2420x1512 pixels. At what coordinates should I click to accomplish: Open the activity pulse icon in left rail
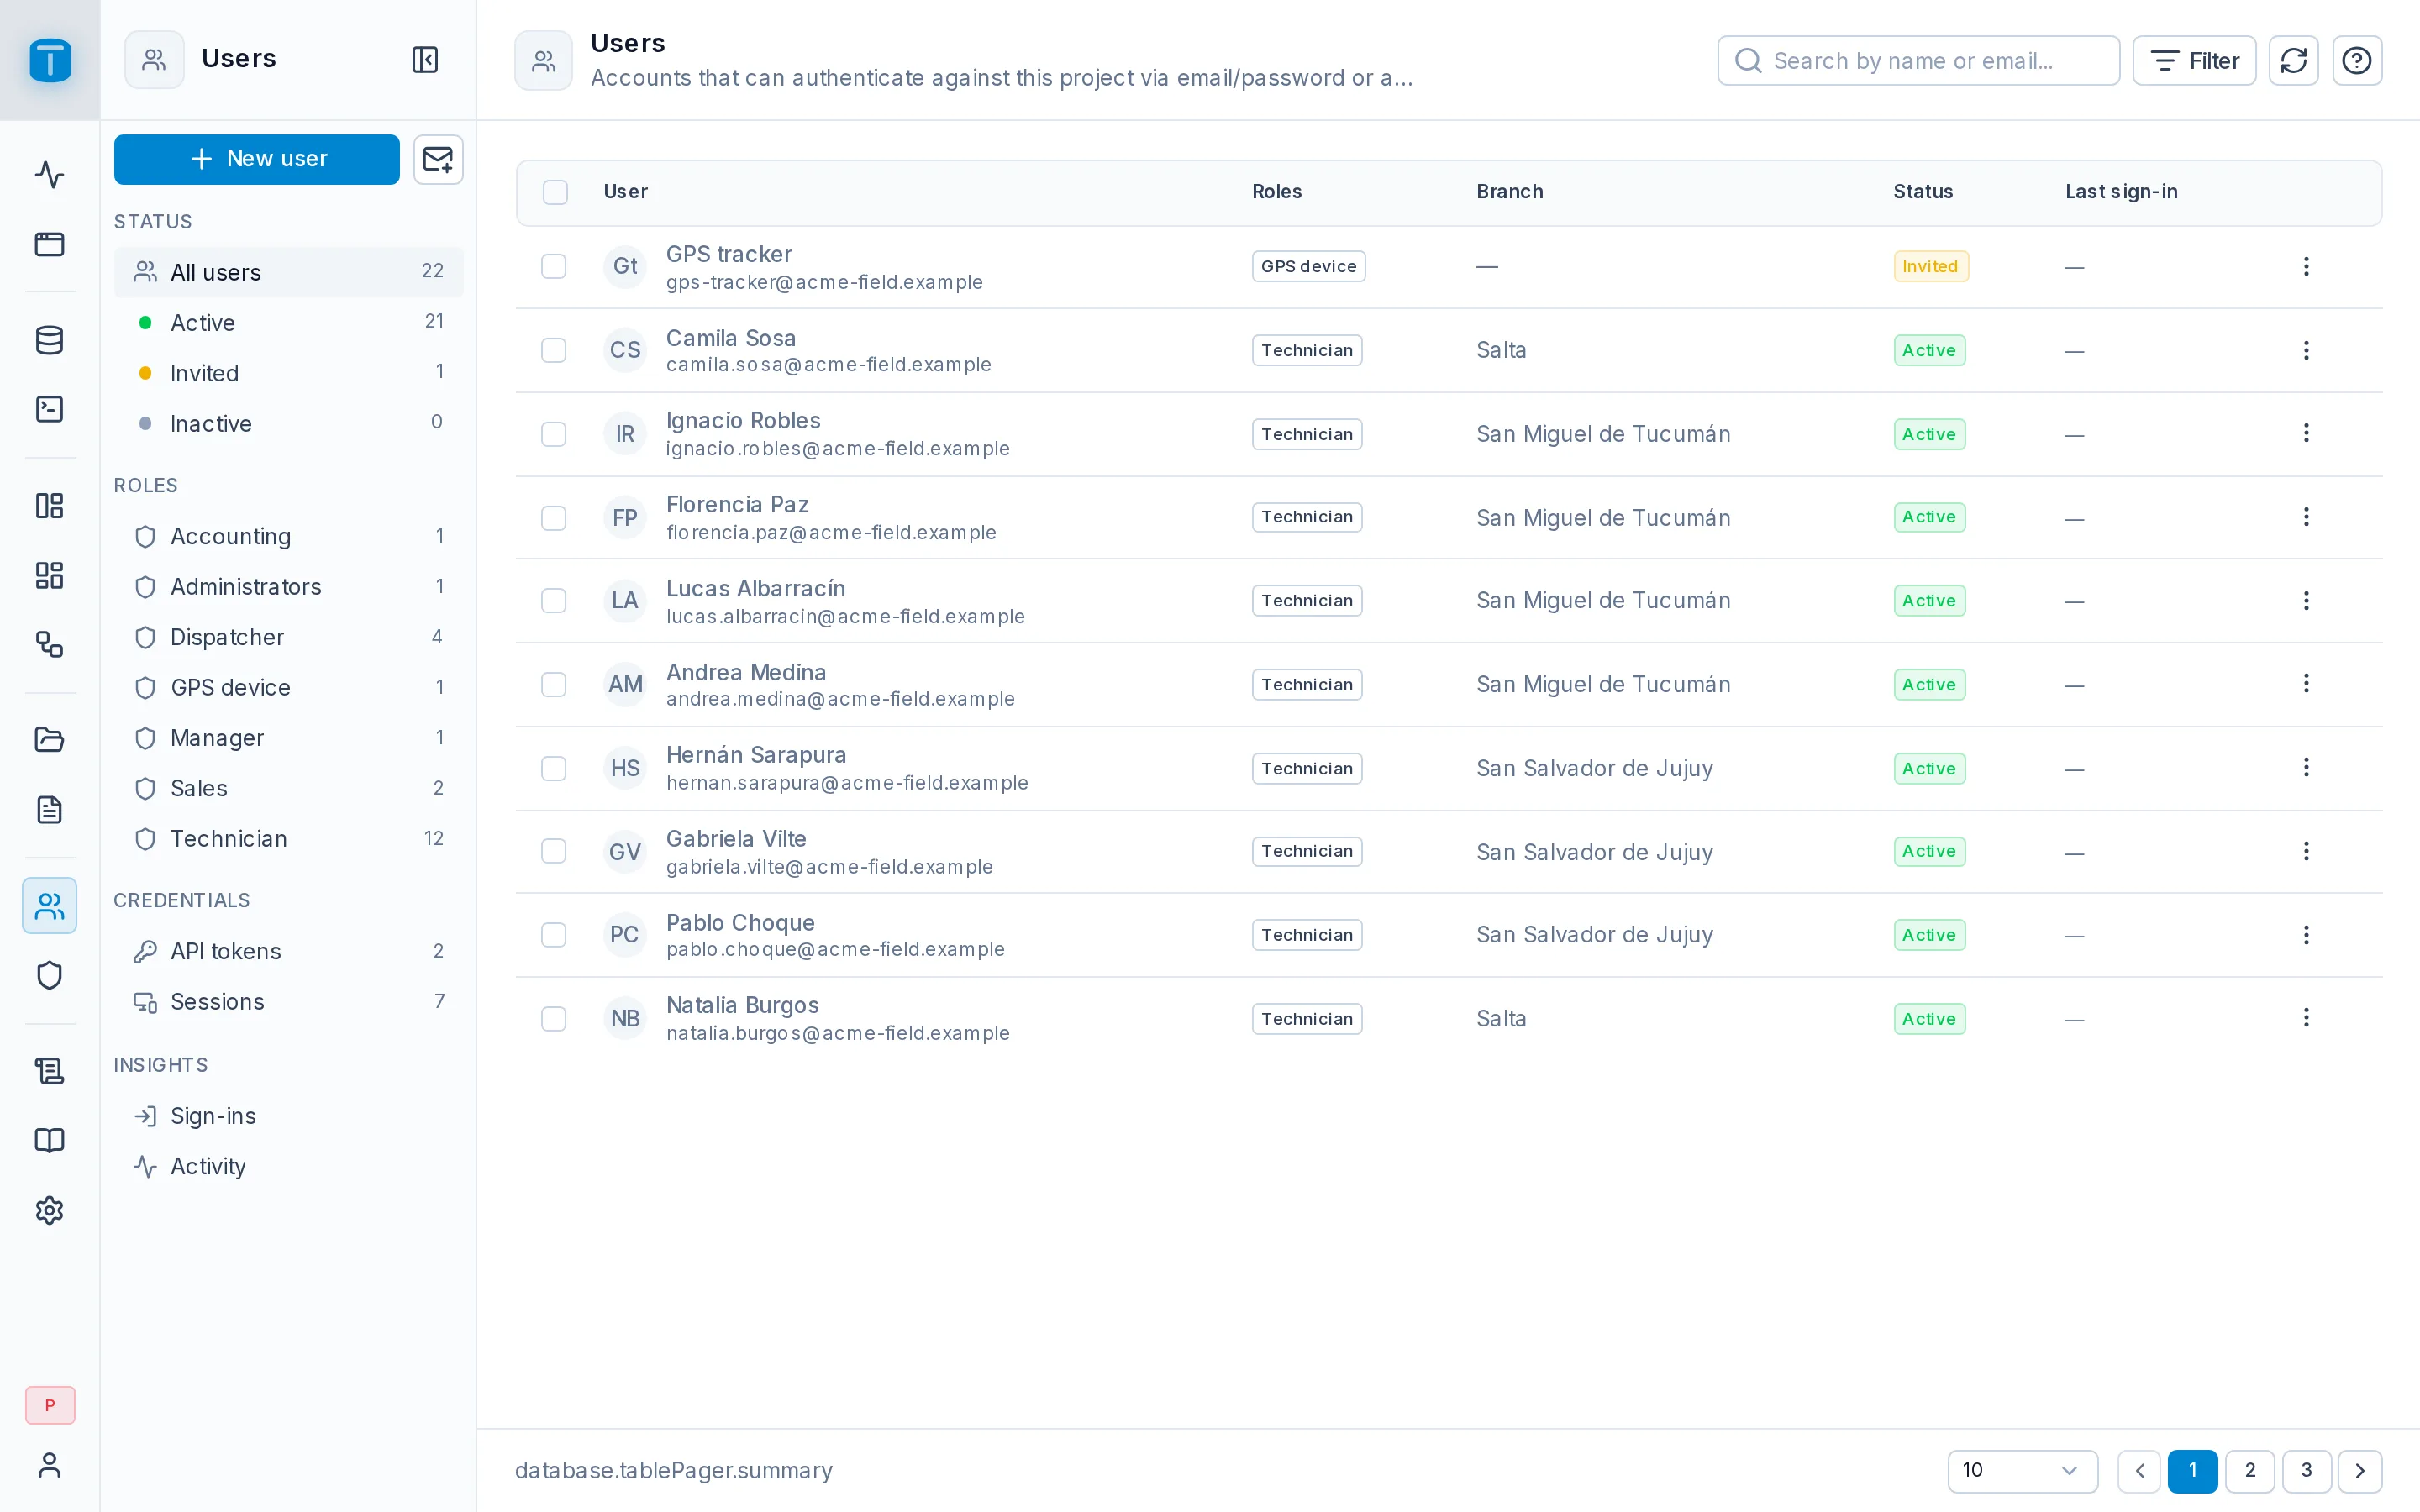coord(49,175)
